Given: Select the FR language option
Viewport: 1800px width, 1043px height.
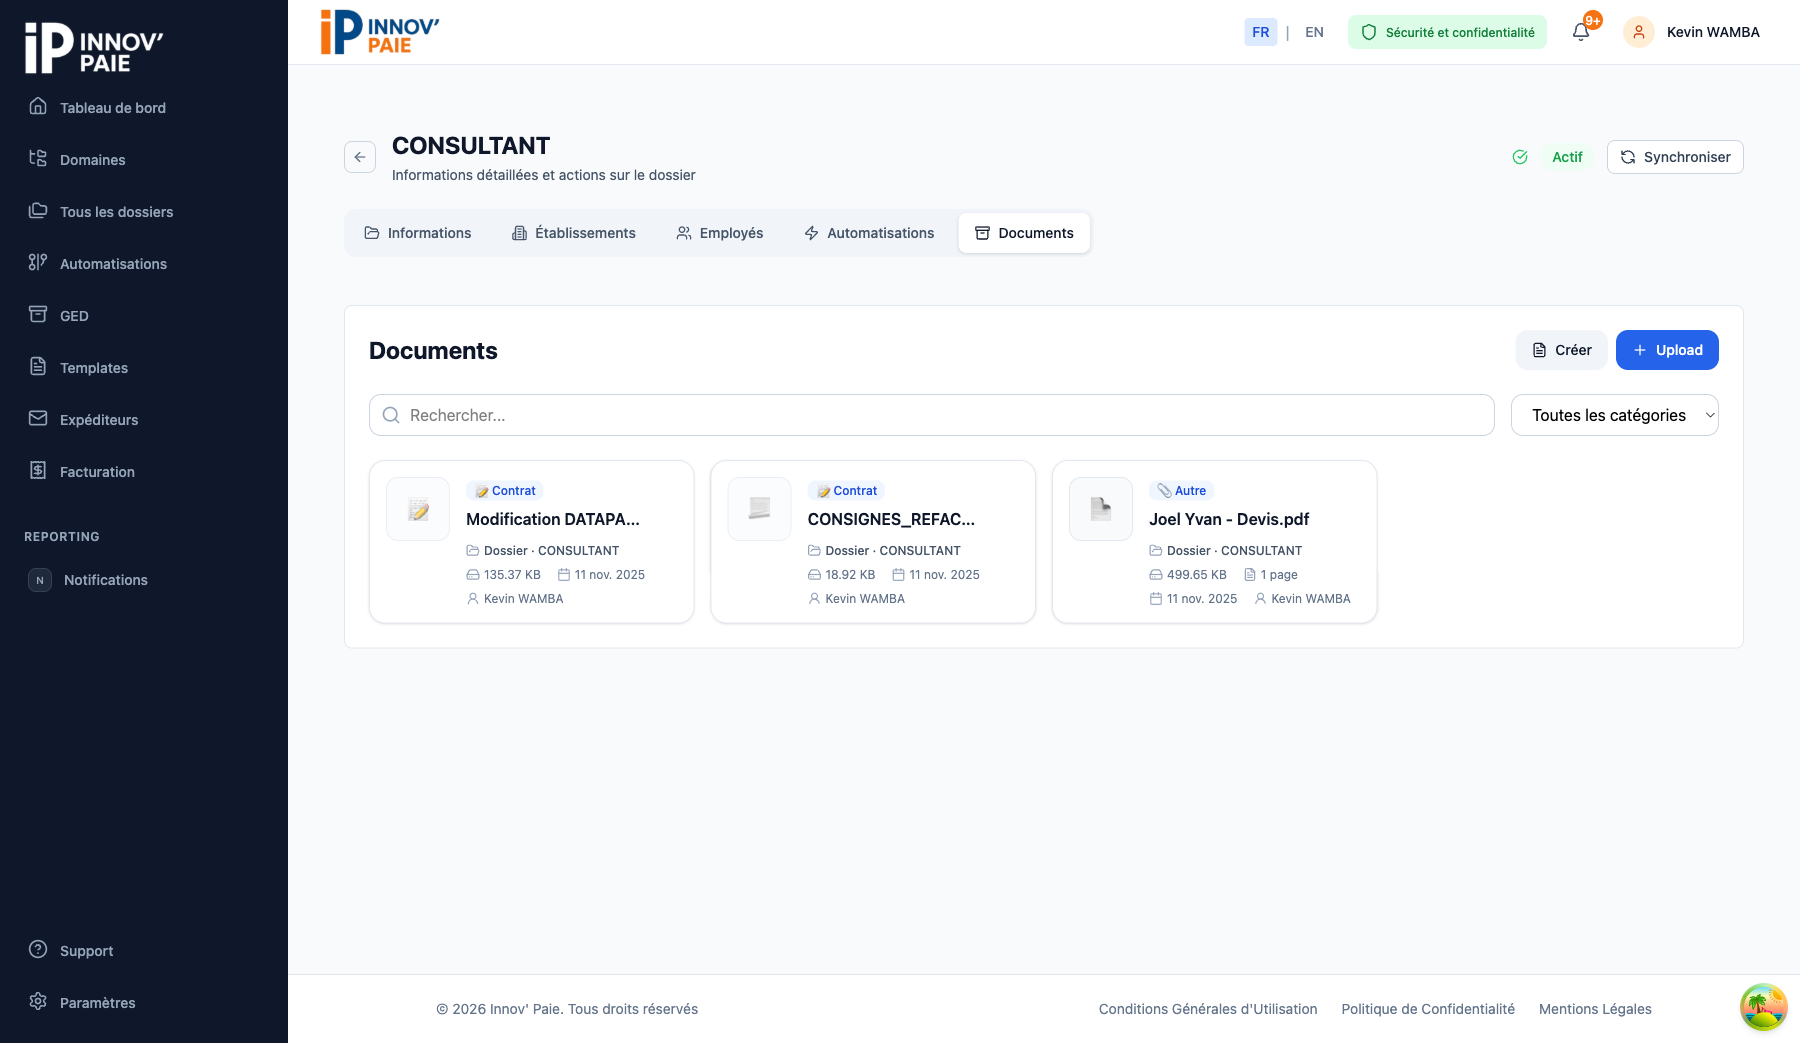Looking at the screenshot, I should coord(1260,32).
